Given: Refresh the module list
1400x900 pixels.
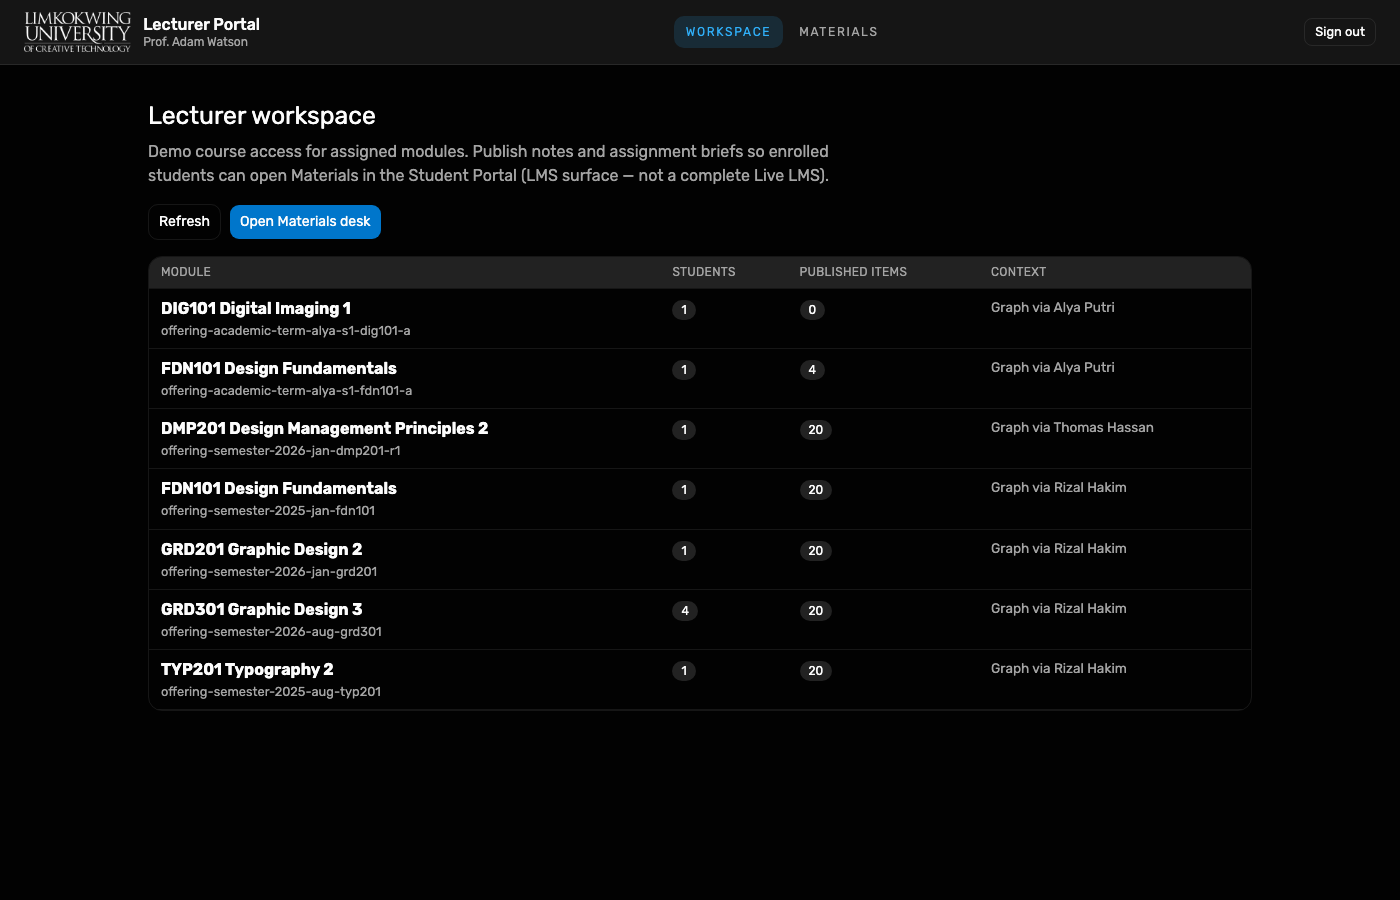Looking at the screenshot, I should [x=184, y=222].
